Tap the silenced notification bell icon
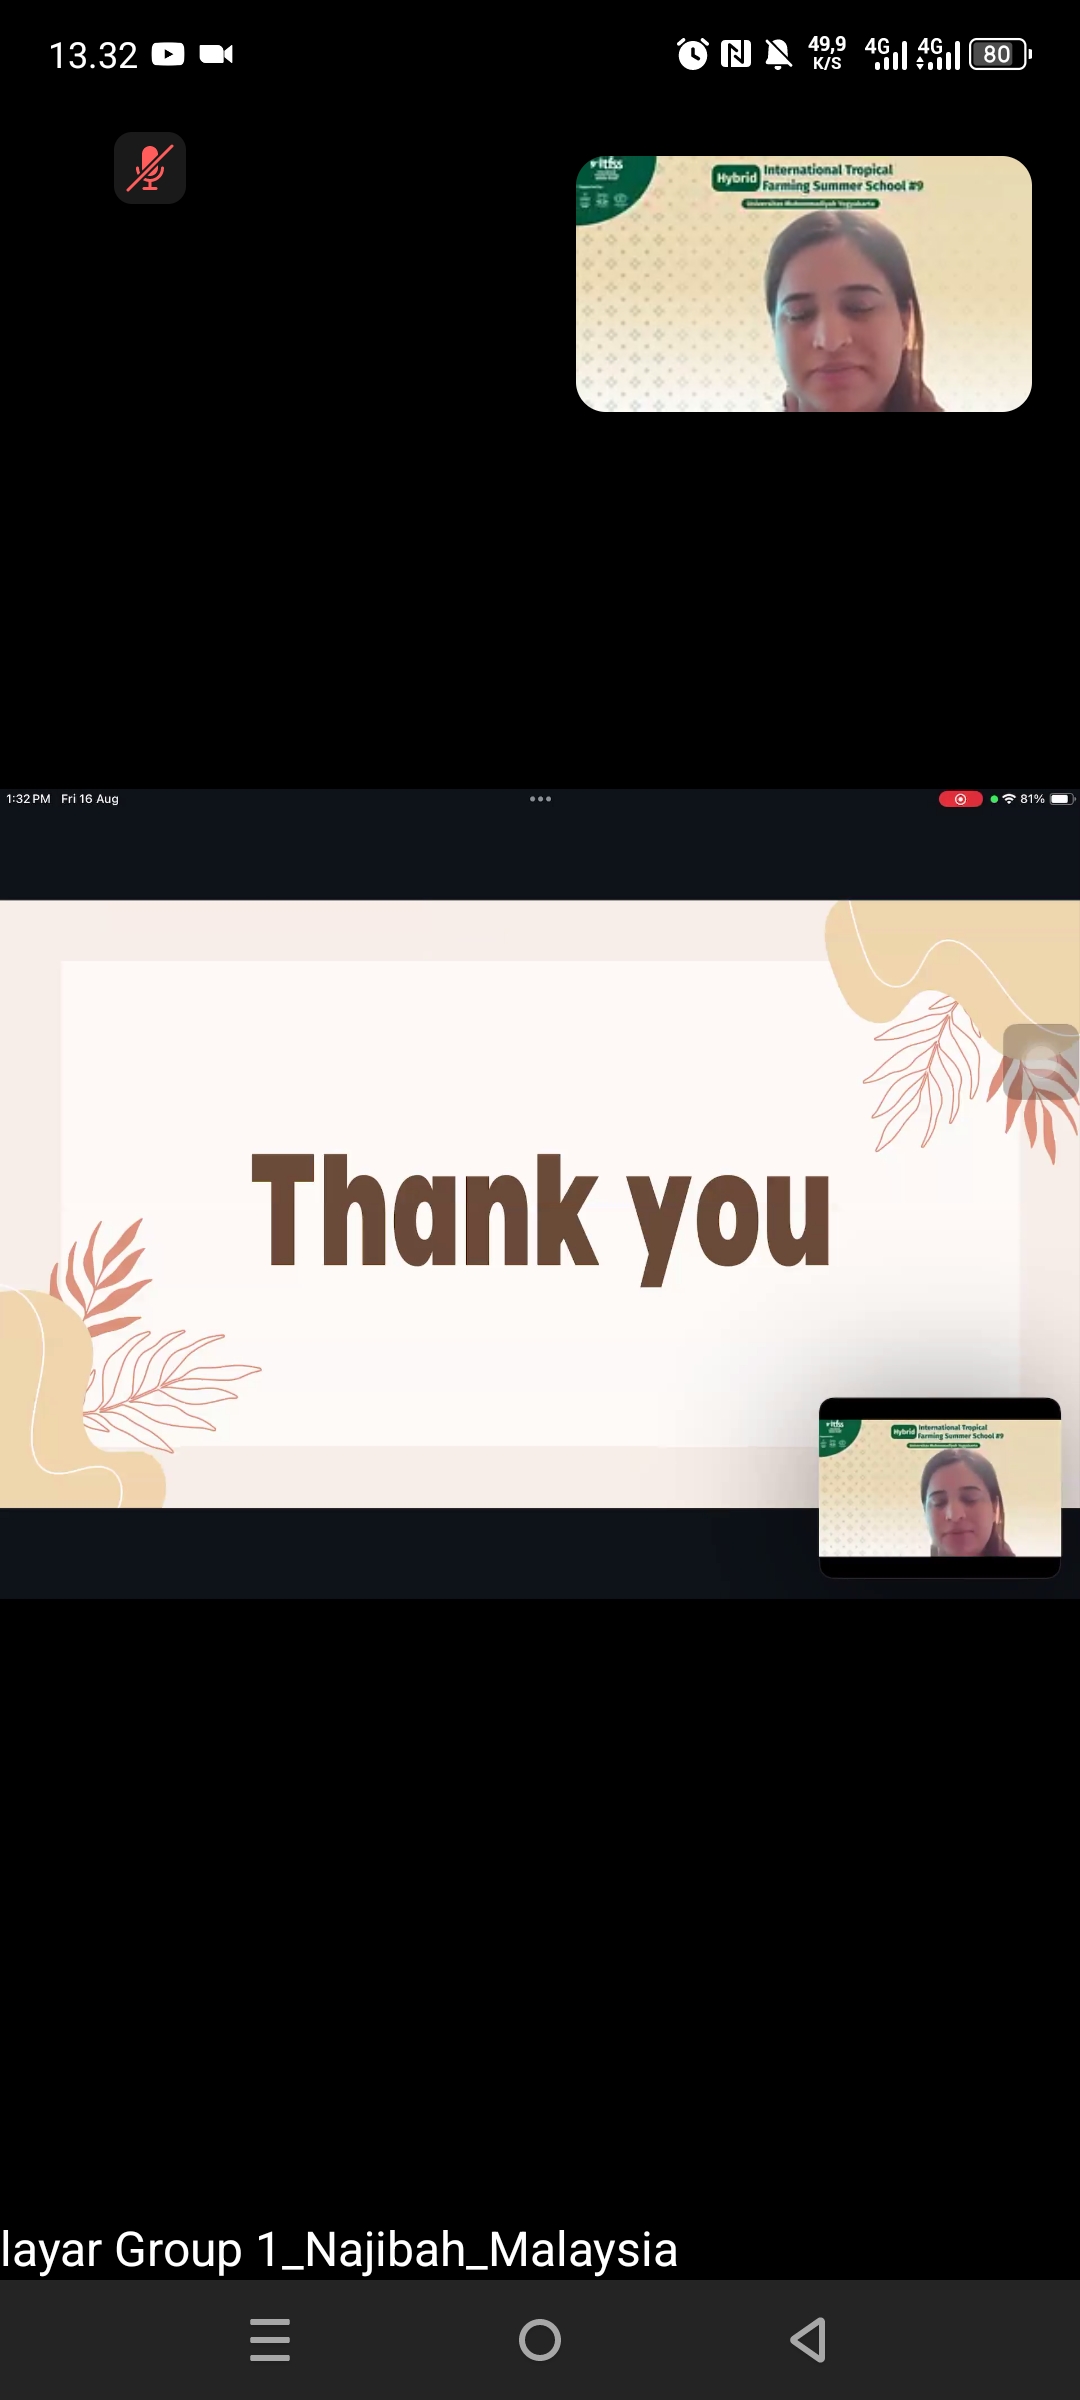 (778, 54)
